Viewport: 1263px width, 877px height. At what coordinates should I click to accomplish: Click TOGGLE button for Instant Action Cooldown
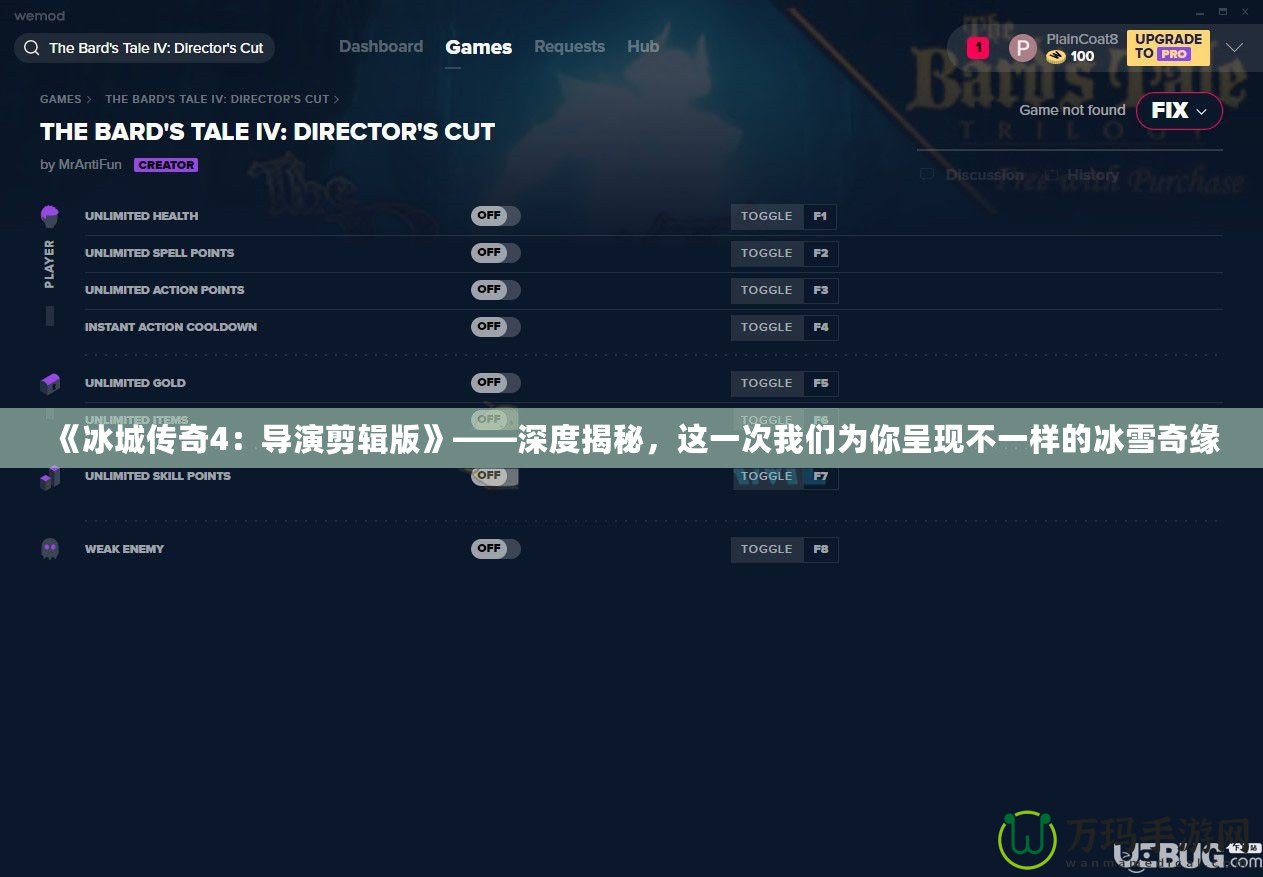(767, 327)
